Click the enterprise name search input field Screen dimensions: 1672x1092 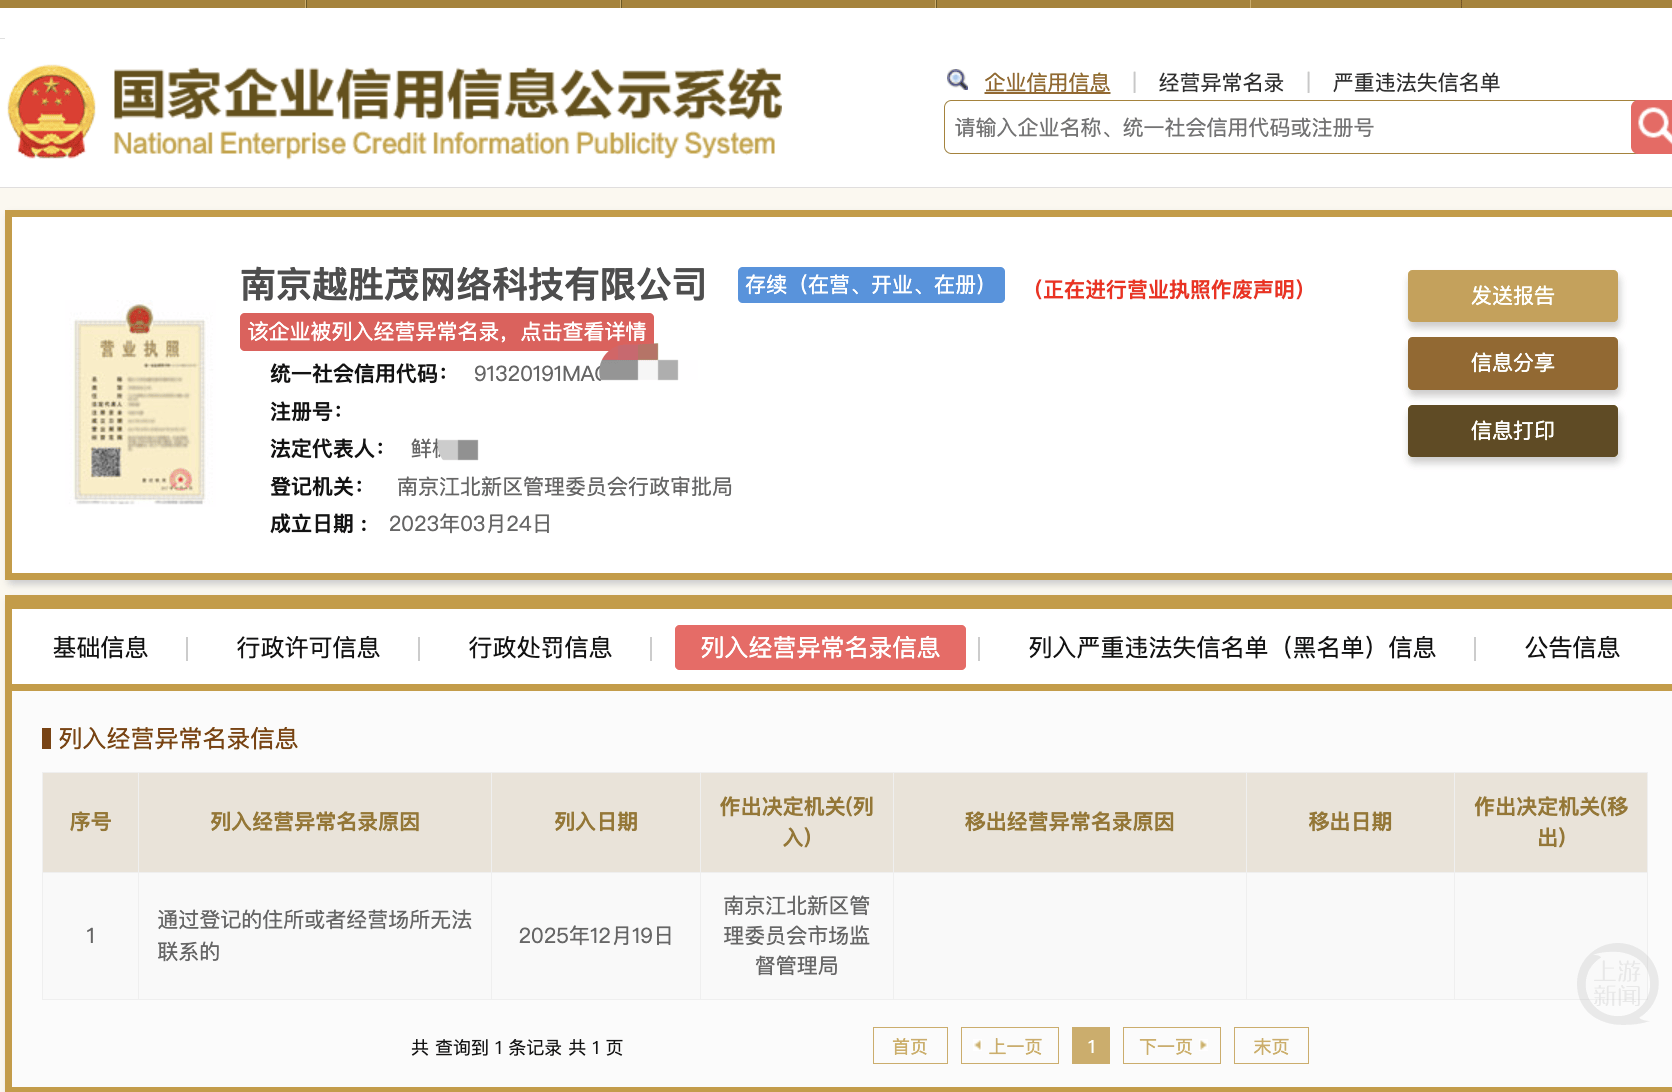pos(1250,127)
